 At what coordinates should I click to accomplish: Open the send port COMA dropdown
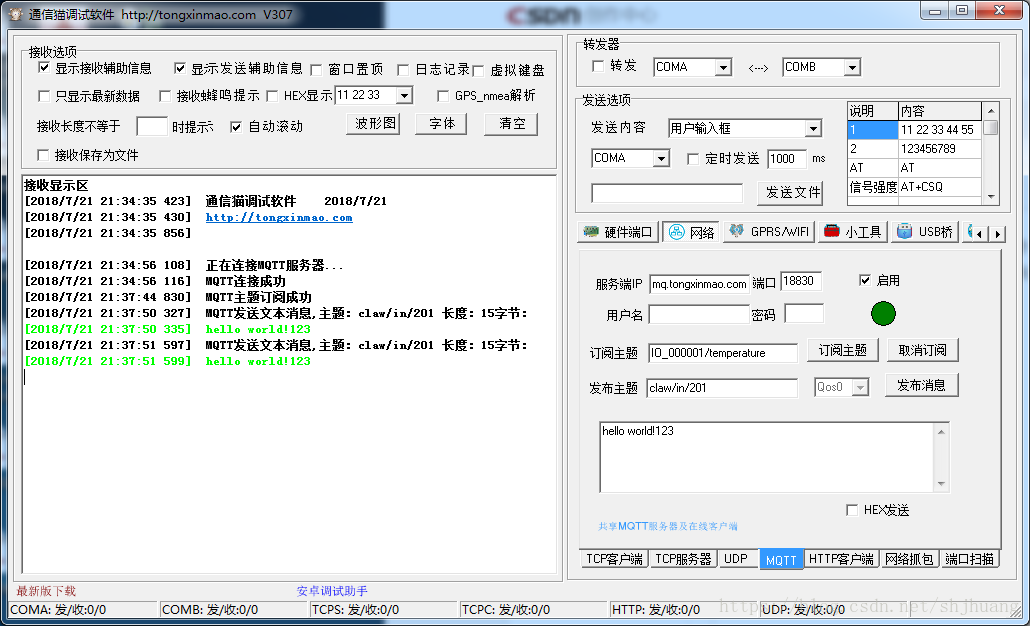tap(661, 159)
